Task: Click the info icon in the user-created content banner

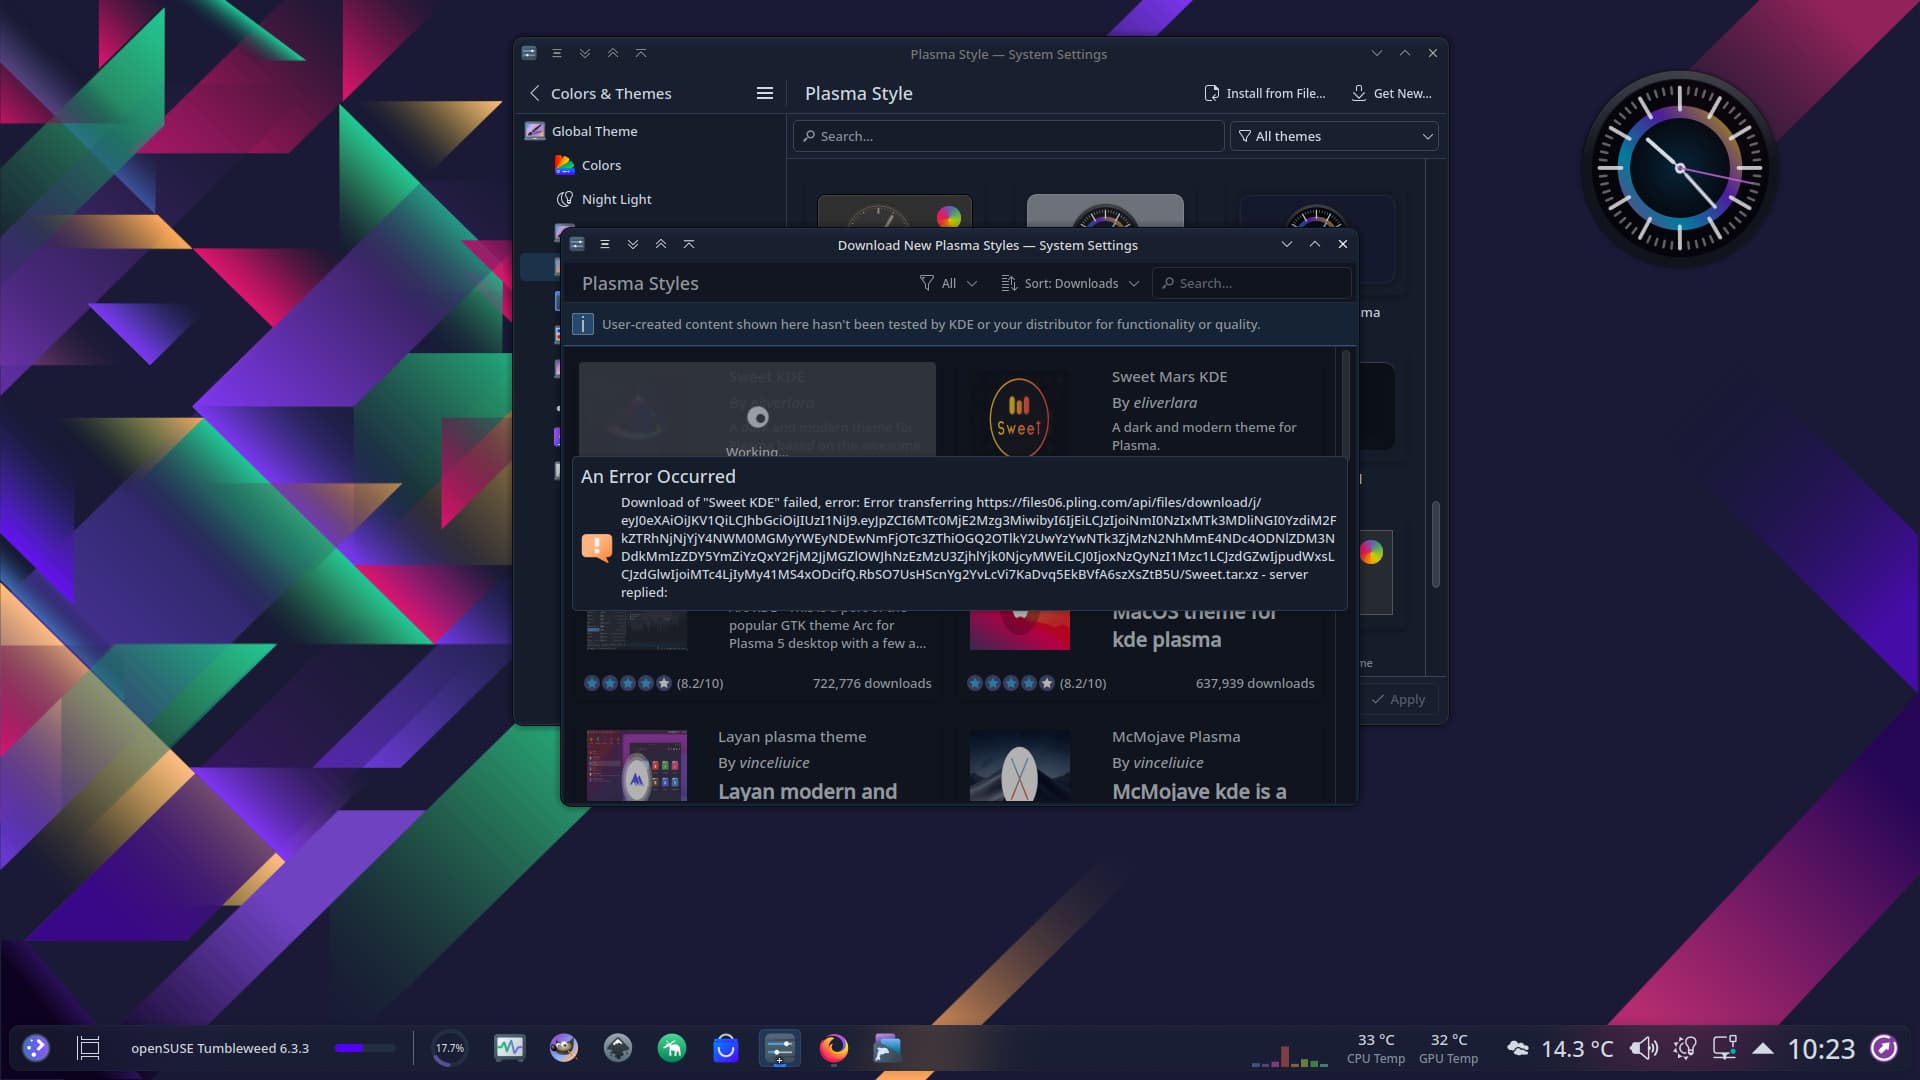Action: pyautogui.click(x=583, y=324)
